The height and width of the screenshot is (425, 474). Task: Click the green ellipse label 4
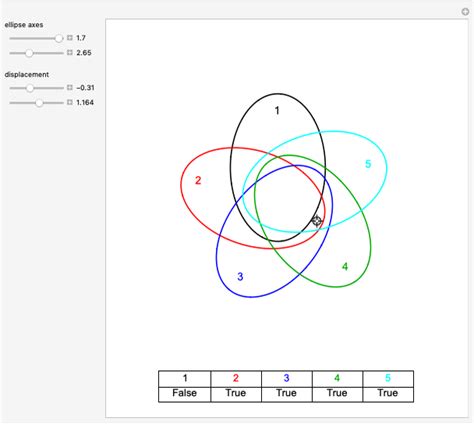click(x=345, y=267)
